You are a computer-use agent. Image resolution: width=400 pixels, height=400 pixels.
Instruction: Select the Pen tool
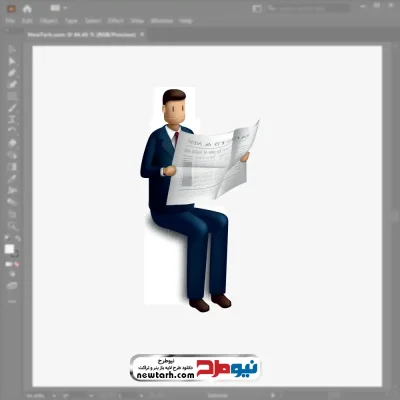point(12,73)
